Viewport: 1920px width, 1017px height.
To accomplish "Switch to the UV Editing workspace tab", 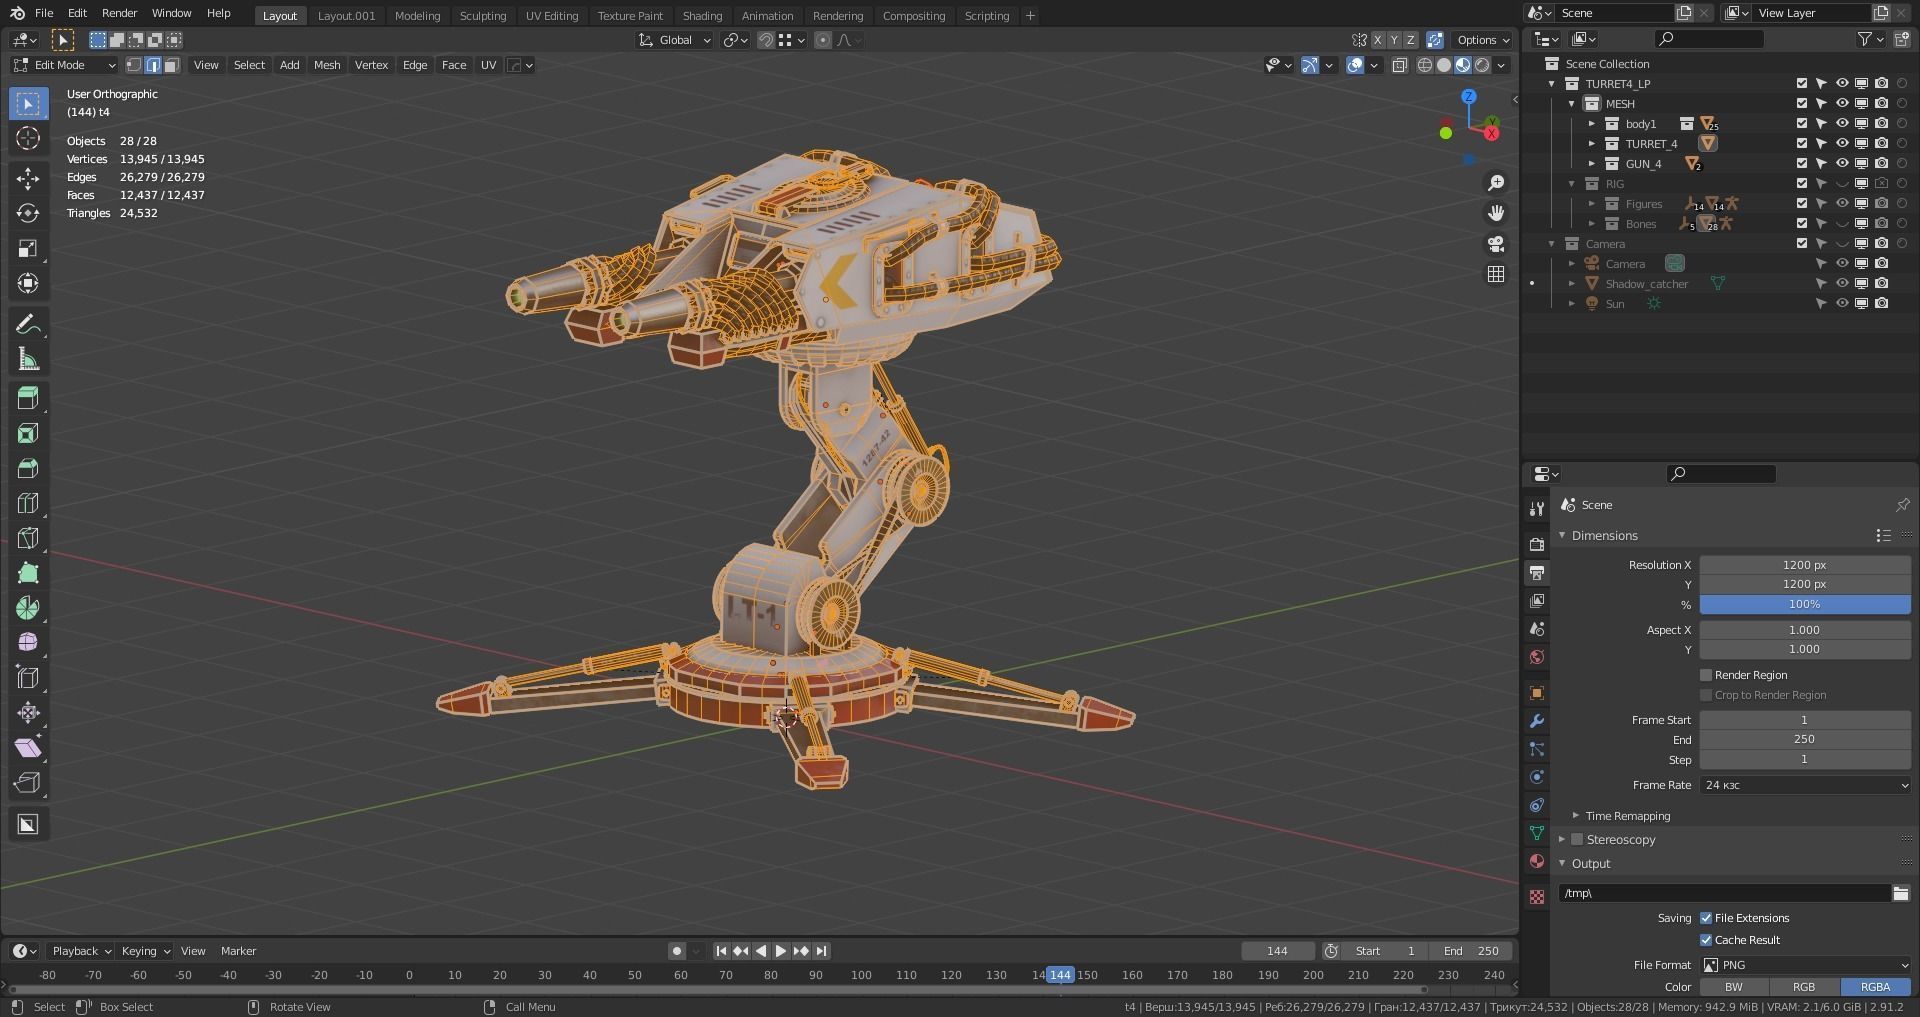I will (552, 16).
